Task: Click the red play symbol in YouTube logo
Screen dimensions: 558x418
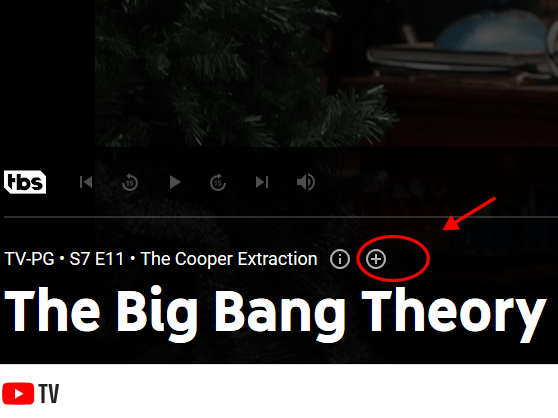Action: click(18, 393)
